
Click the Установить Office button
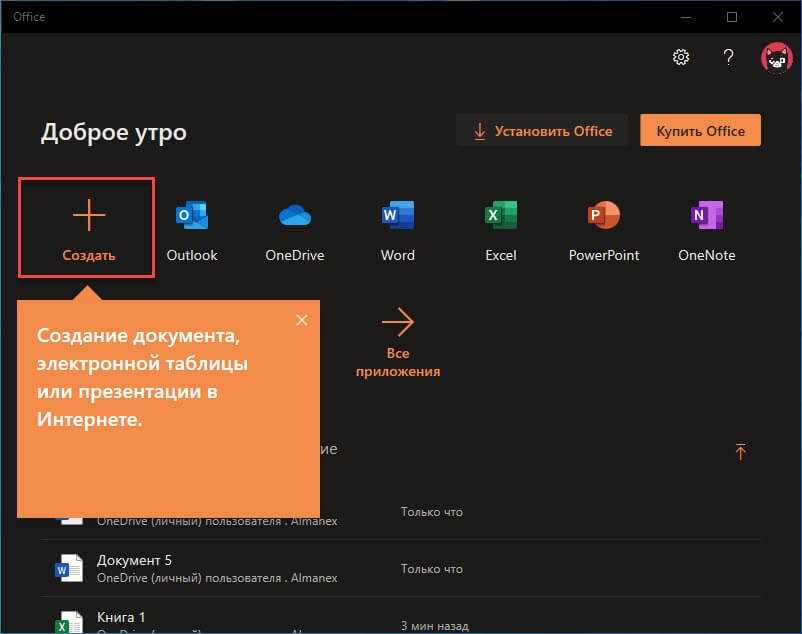pos(542,130)
